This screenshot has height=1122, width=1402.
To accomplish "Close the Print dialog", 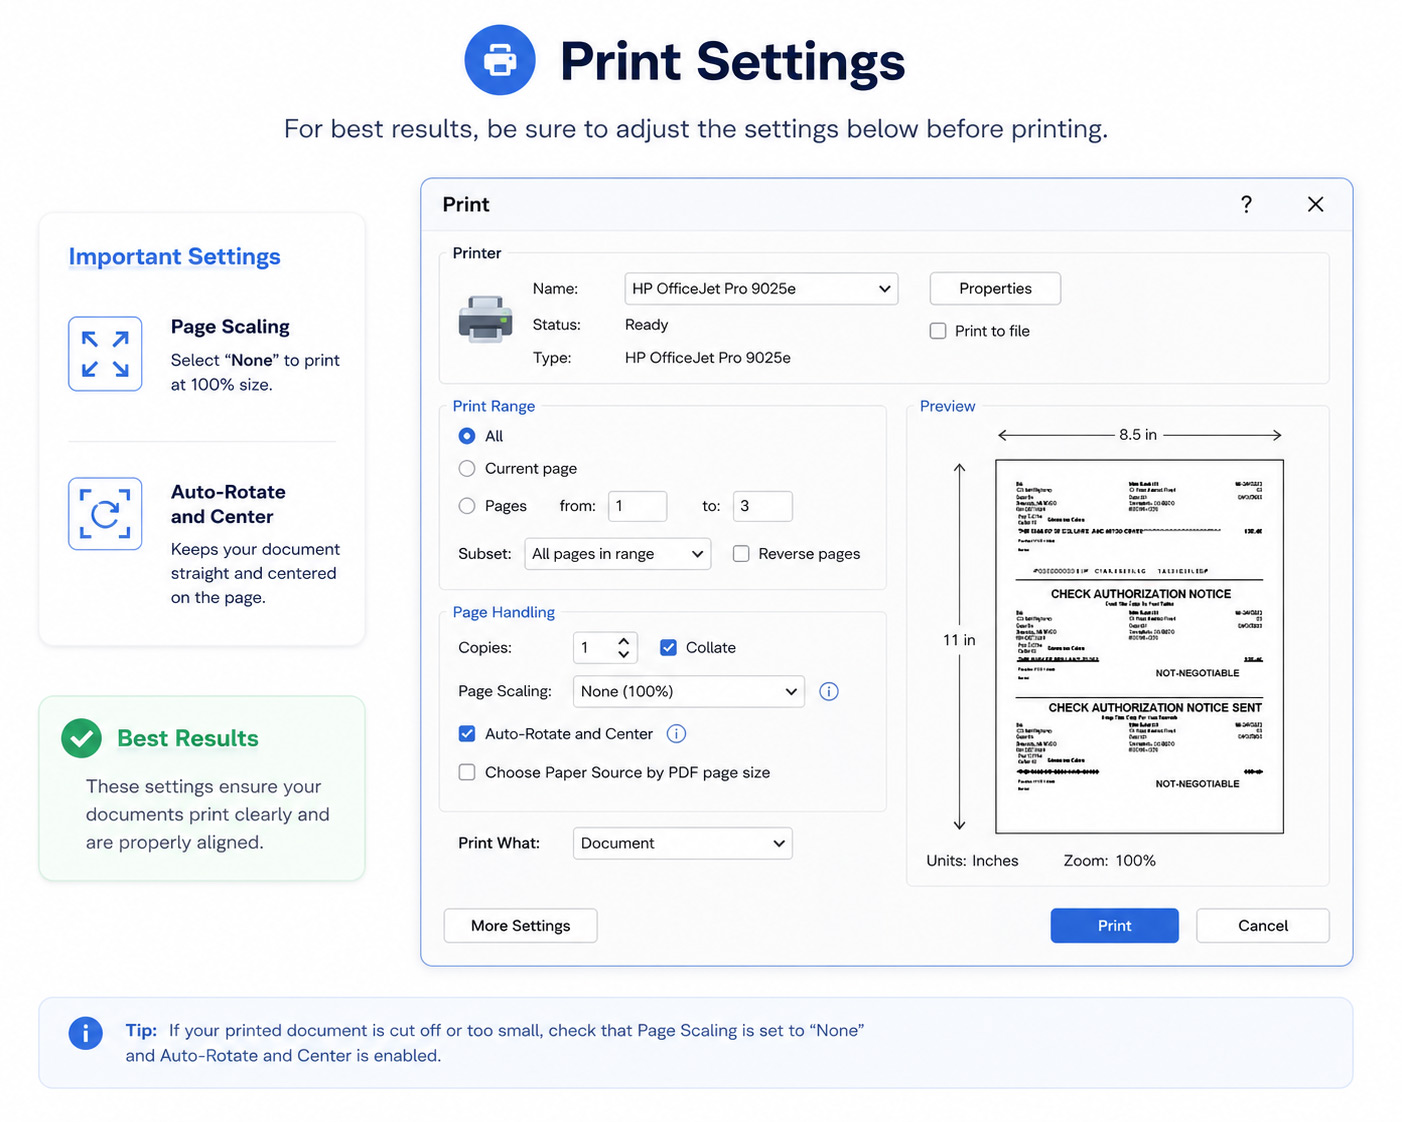I will [1315, 204].
